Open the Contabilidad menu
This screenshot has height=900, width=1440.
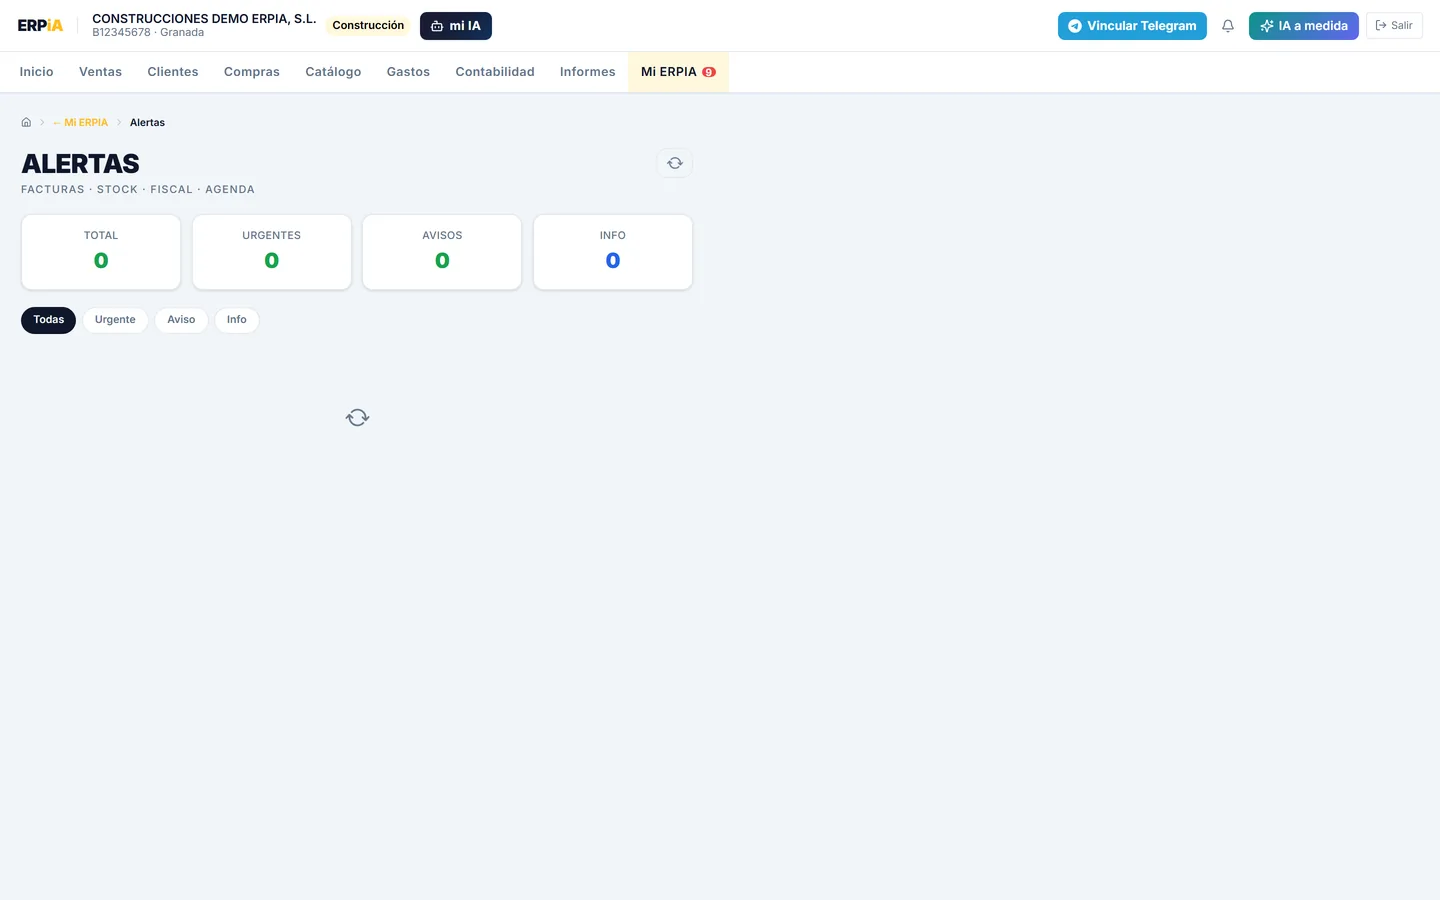coord(495,72)
